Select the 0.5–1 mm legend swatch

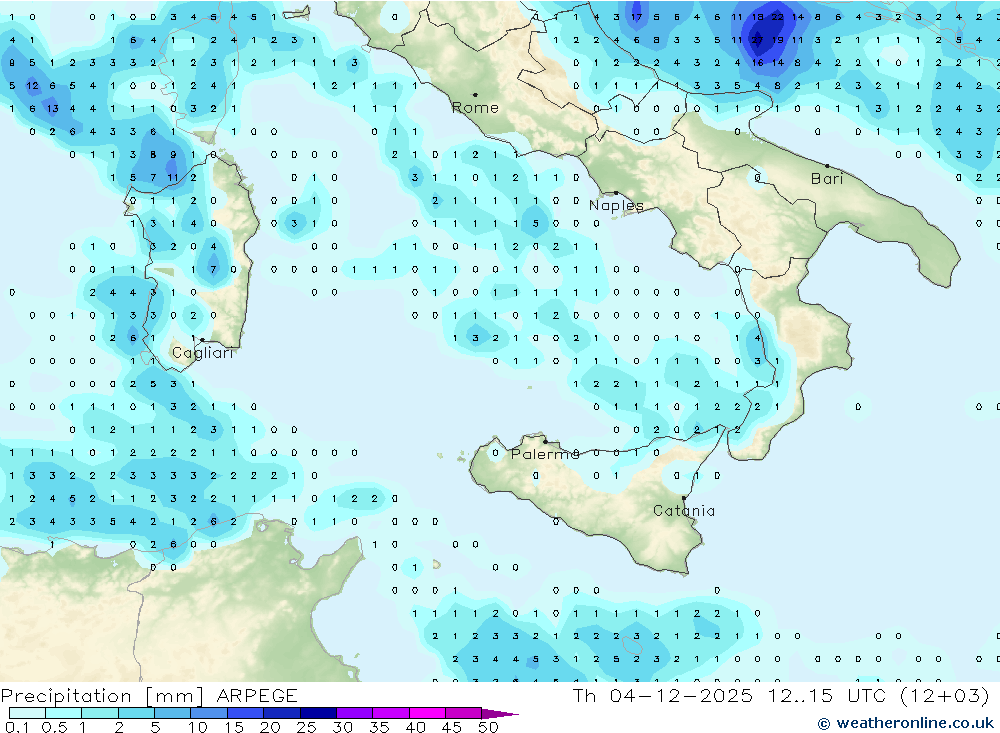pyautogui.click(x=64, y=713)
